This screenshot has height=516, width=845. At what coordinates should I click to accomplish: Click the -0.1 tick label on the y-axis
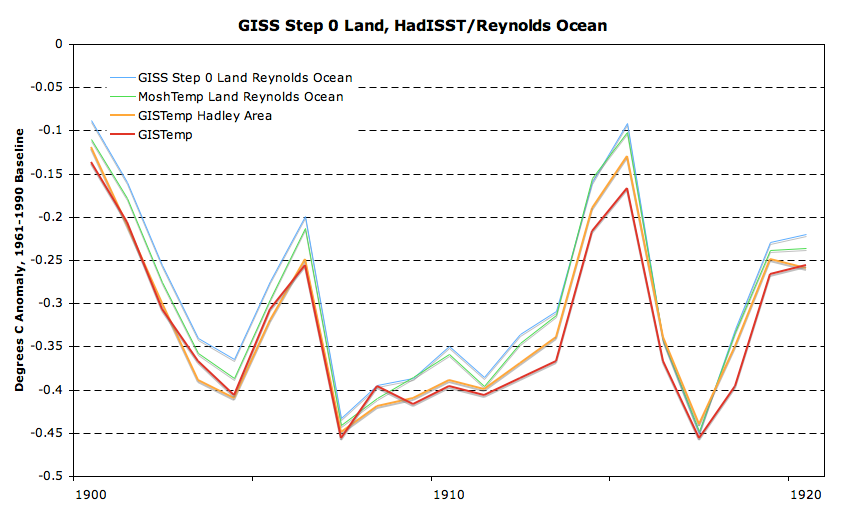coord(52,131)
